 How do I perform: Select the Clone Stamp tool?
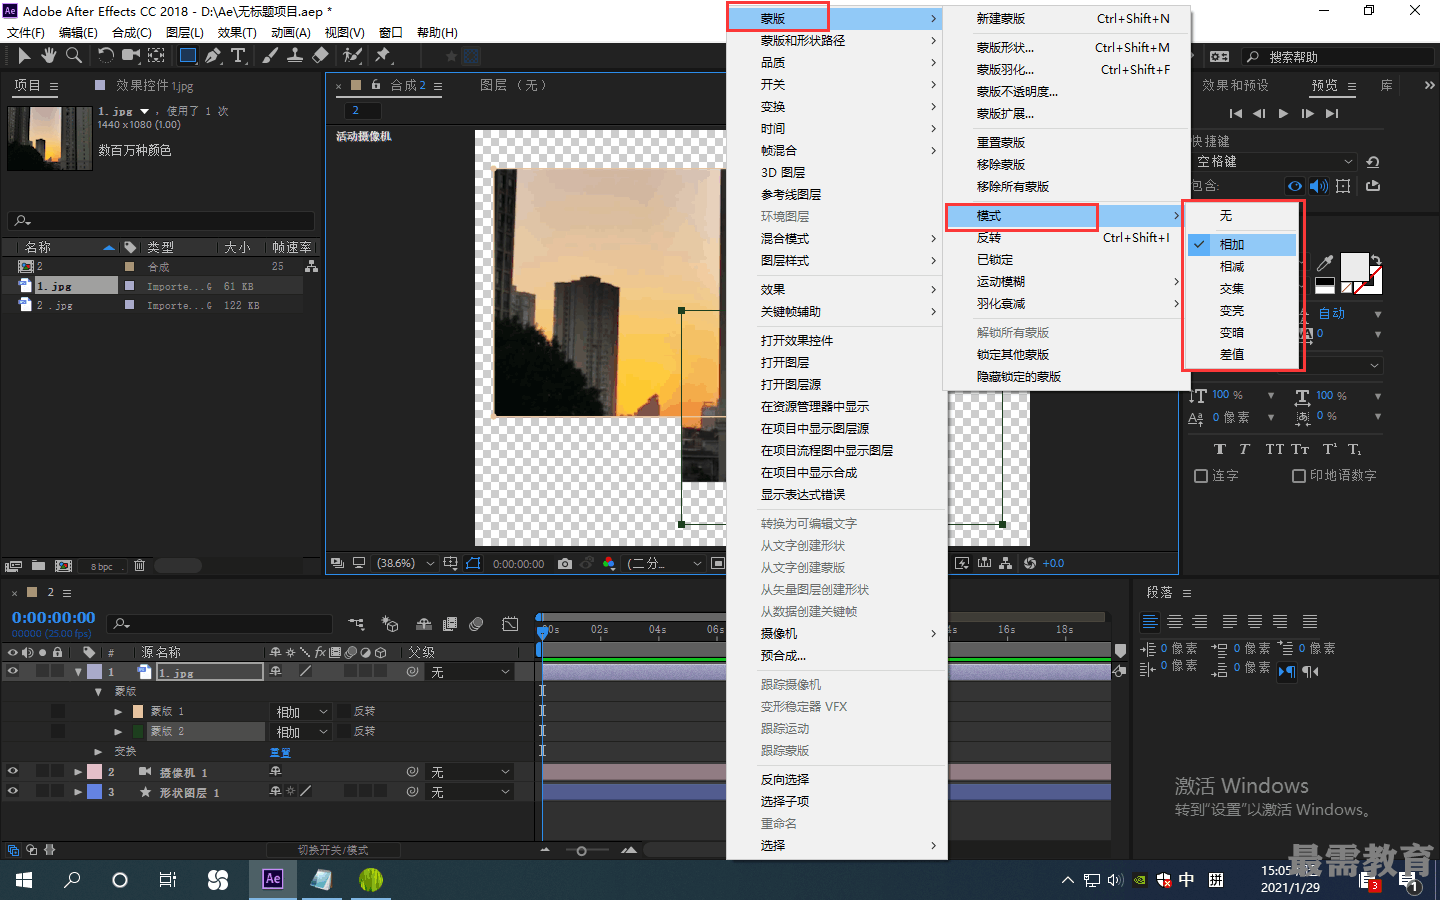pos(295,56)
